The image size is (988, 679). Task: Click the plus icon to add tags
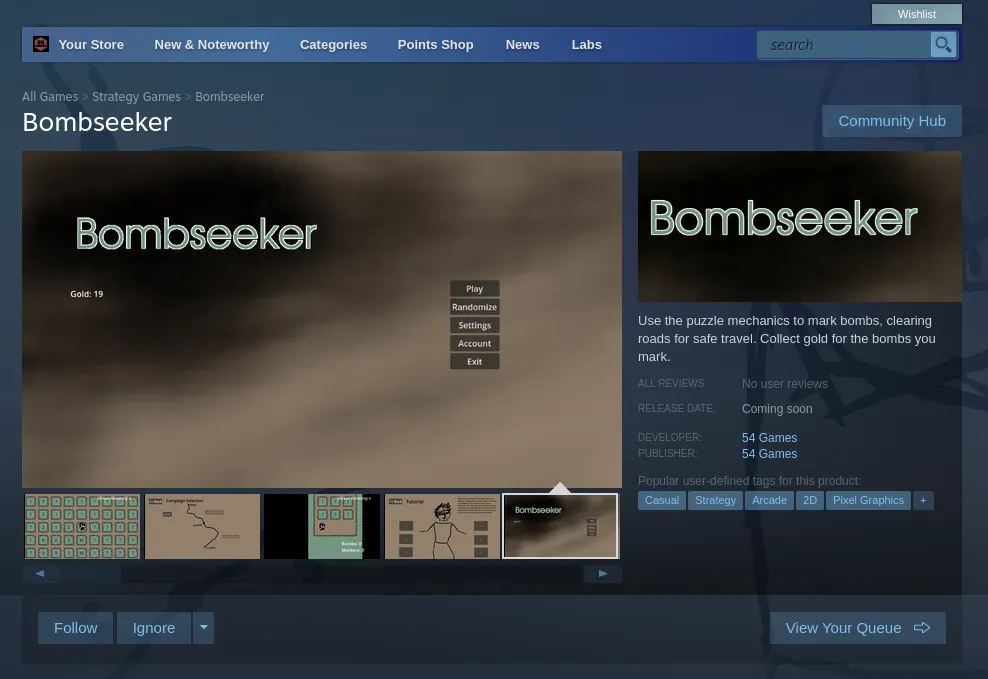923,501
